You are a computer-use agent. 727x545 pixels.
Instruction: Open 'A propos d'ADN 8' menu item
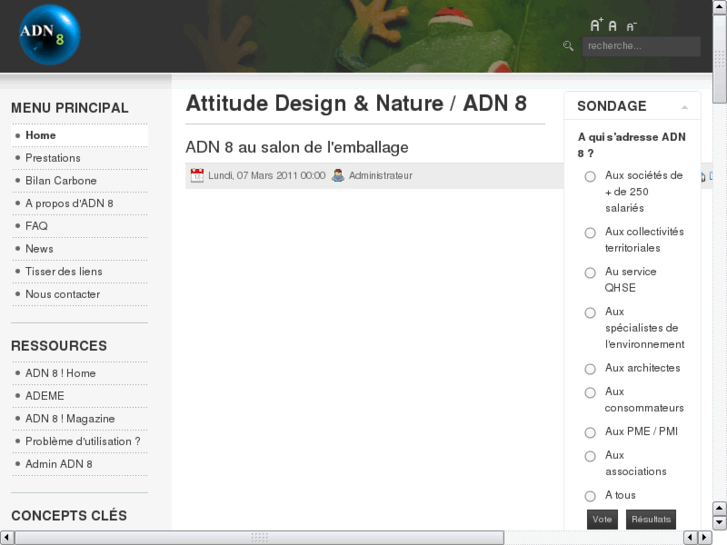[x=79, y=204]
